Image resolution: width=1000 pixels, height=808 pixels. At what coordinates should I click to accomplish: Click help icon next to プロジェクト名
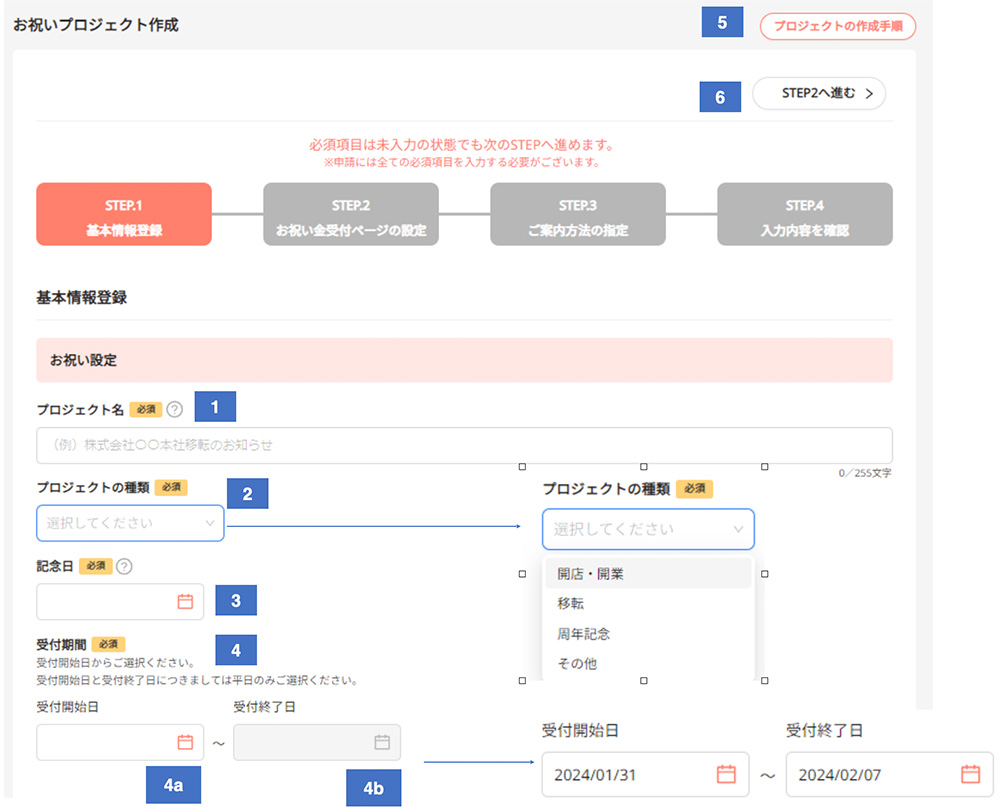(x=175, y=409)
